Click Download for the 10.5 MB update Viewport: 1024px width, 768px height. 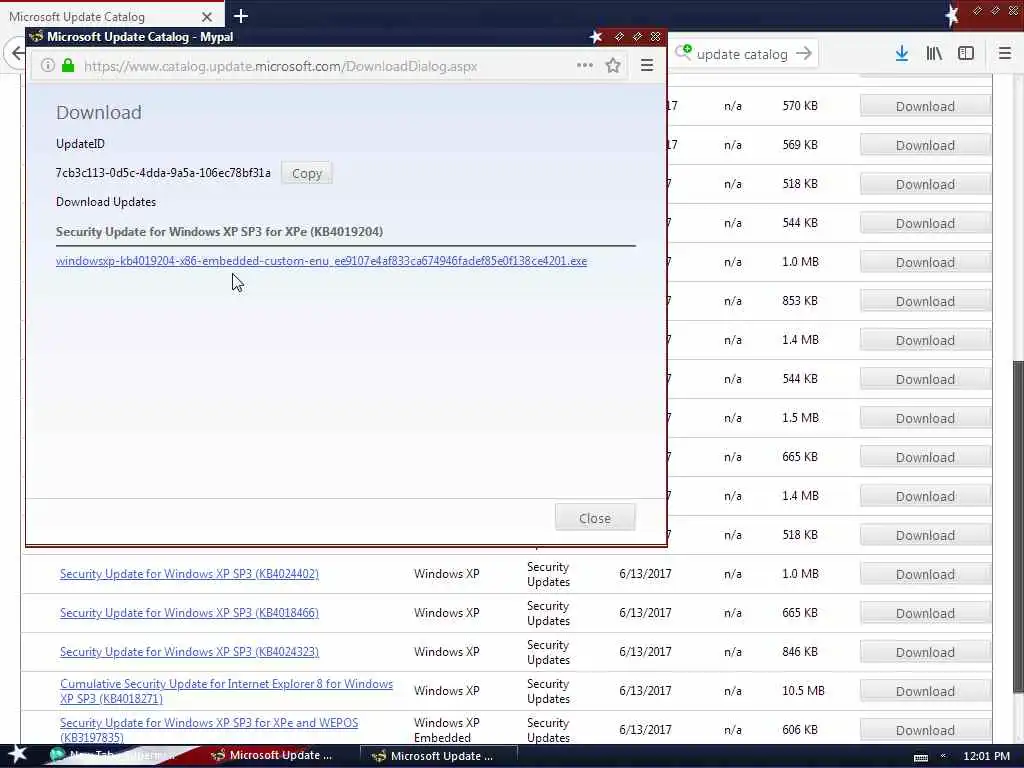click(925, 691)
